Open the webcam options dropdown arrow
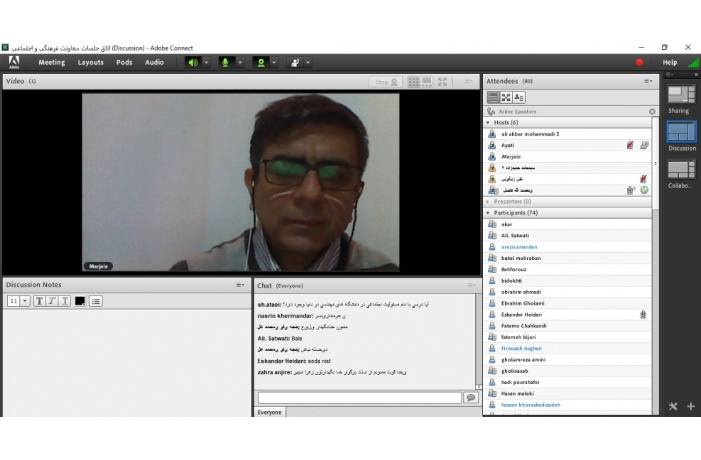 click(x=274, y=63)
